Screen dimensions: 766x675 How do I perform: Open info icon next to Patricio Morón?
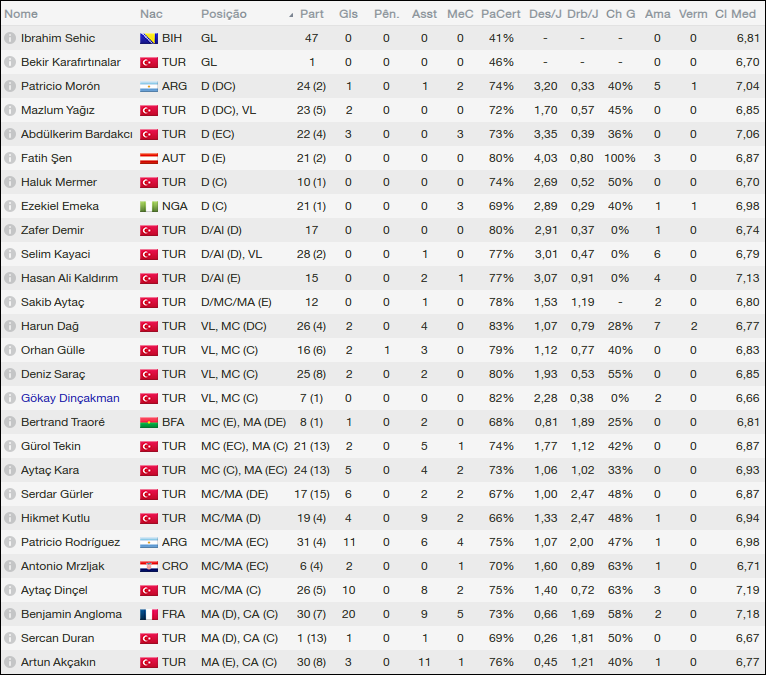(x=10, y=86)
